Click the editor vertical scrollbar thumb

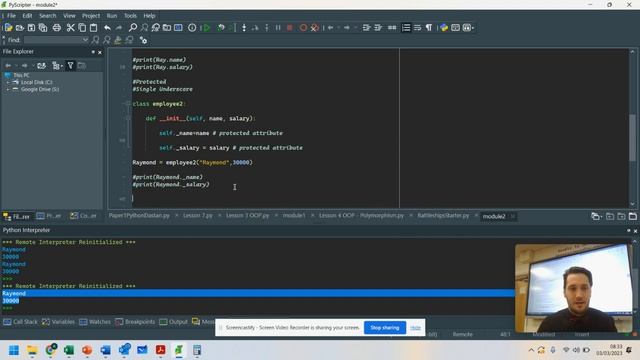pyautogui.click(x=633, y=138)
